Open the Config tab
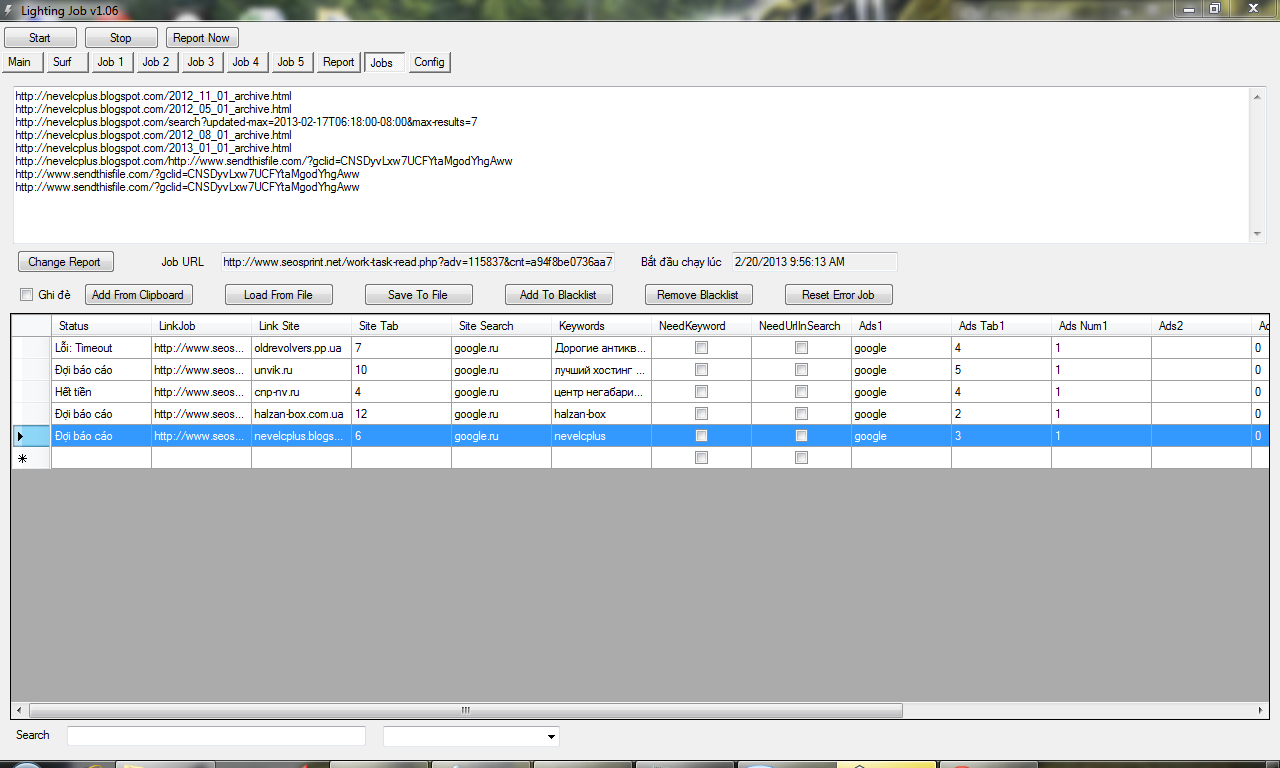The height and width of the screenshot is (768, 1280). point(430,62)
